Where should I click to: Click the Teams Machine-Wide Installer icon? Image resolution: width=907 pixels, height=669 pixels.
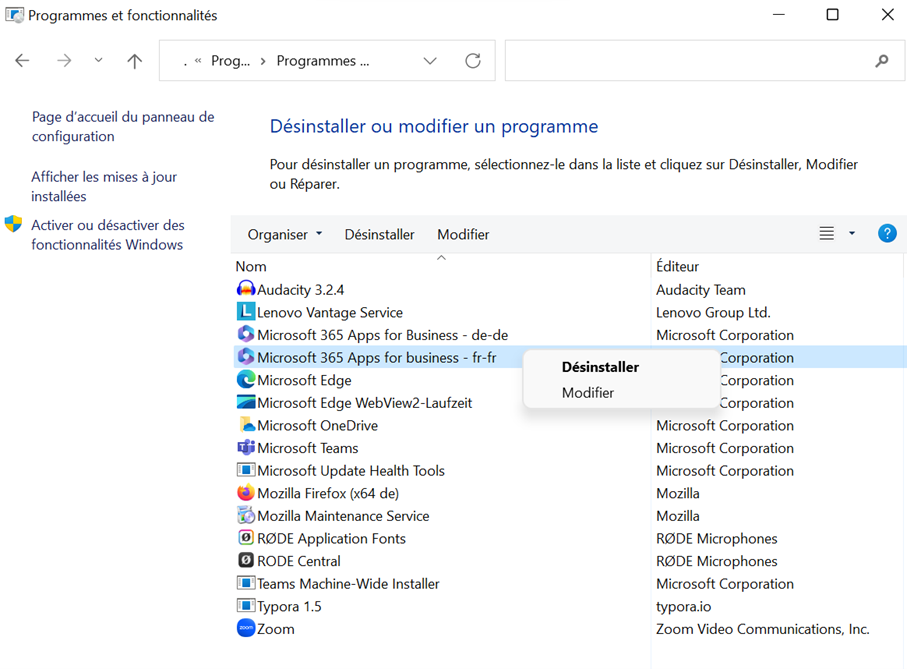[246, 582]
